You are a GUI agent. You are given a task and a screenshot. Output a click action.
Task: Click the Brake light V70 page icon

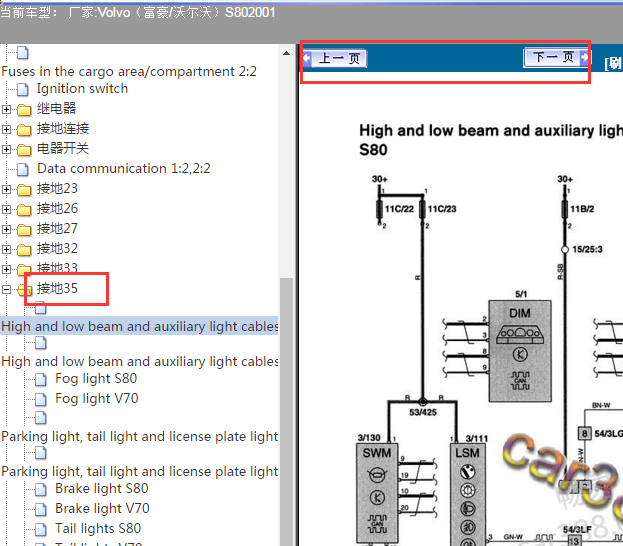(x=41, y=509)
